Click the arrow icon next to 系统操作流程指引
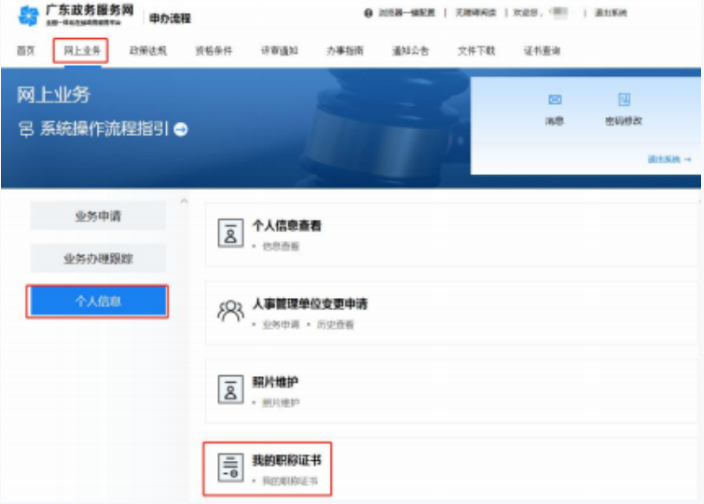Viewport: 704px width, 504px height. coord(180,129)
